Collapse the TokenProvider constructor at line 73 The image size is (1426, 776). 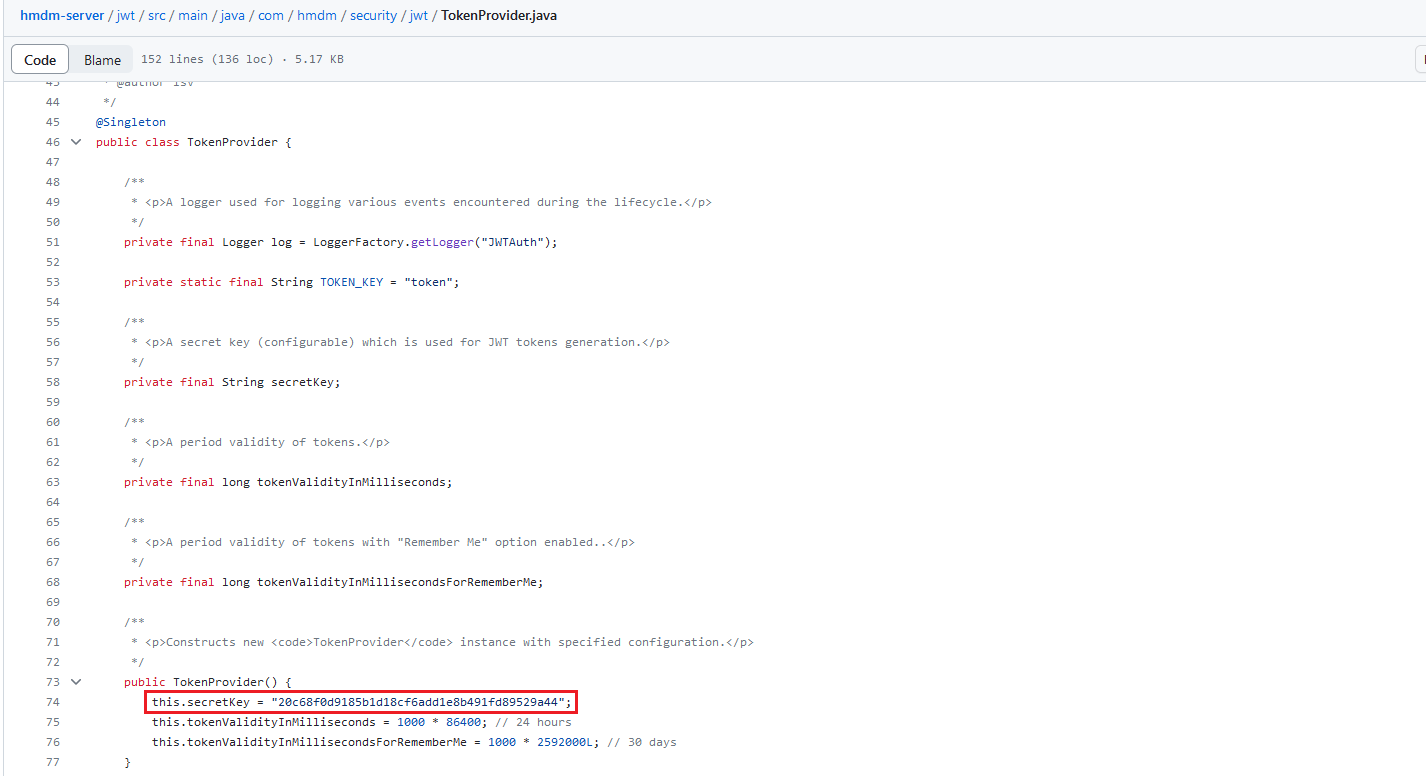click(76, 682)
